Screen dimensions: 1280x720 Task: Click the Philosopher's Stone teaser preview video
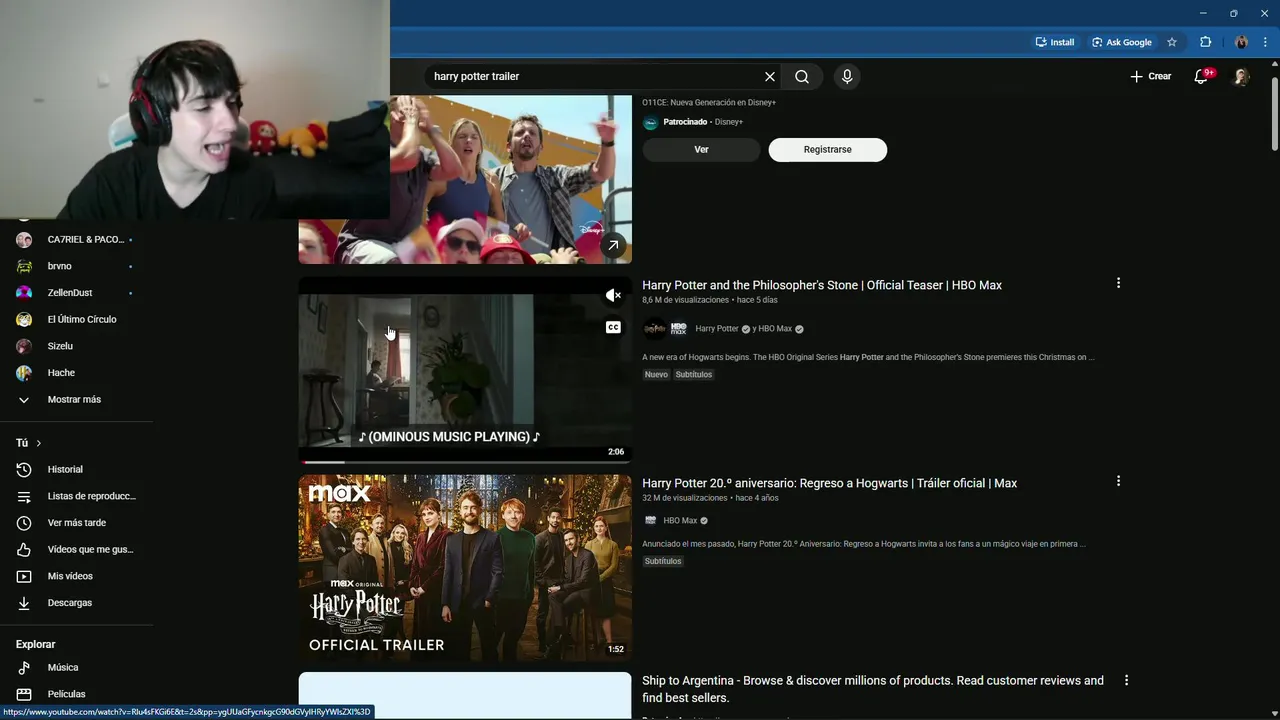(465, 370)
